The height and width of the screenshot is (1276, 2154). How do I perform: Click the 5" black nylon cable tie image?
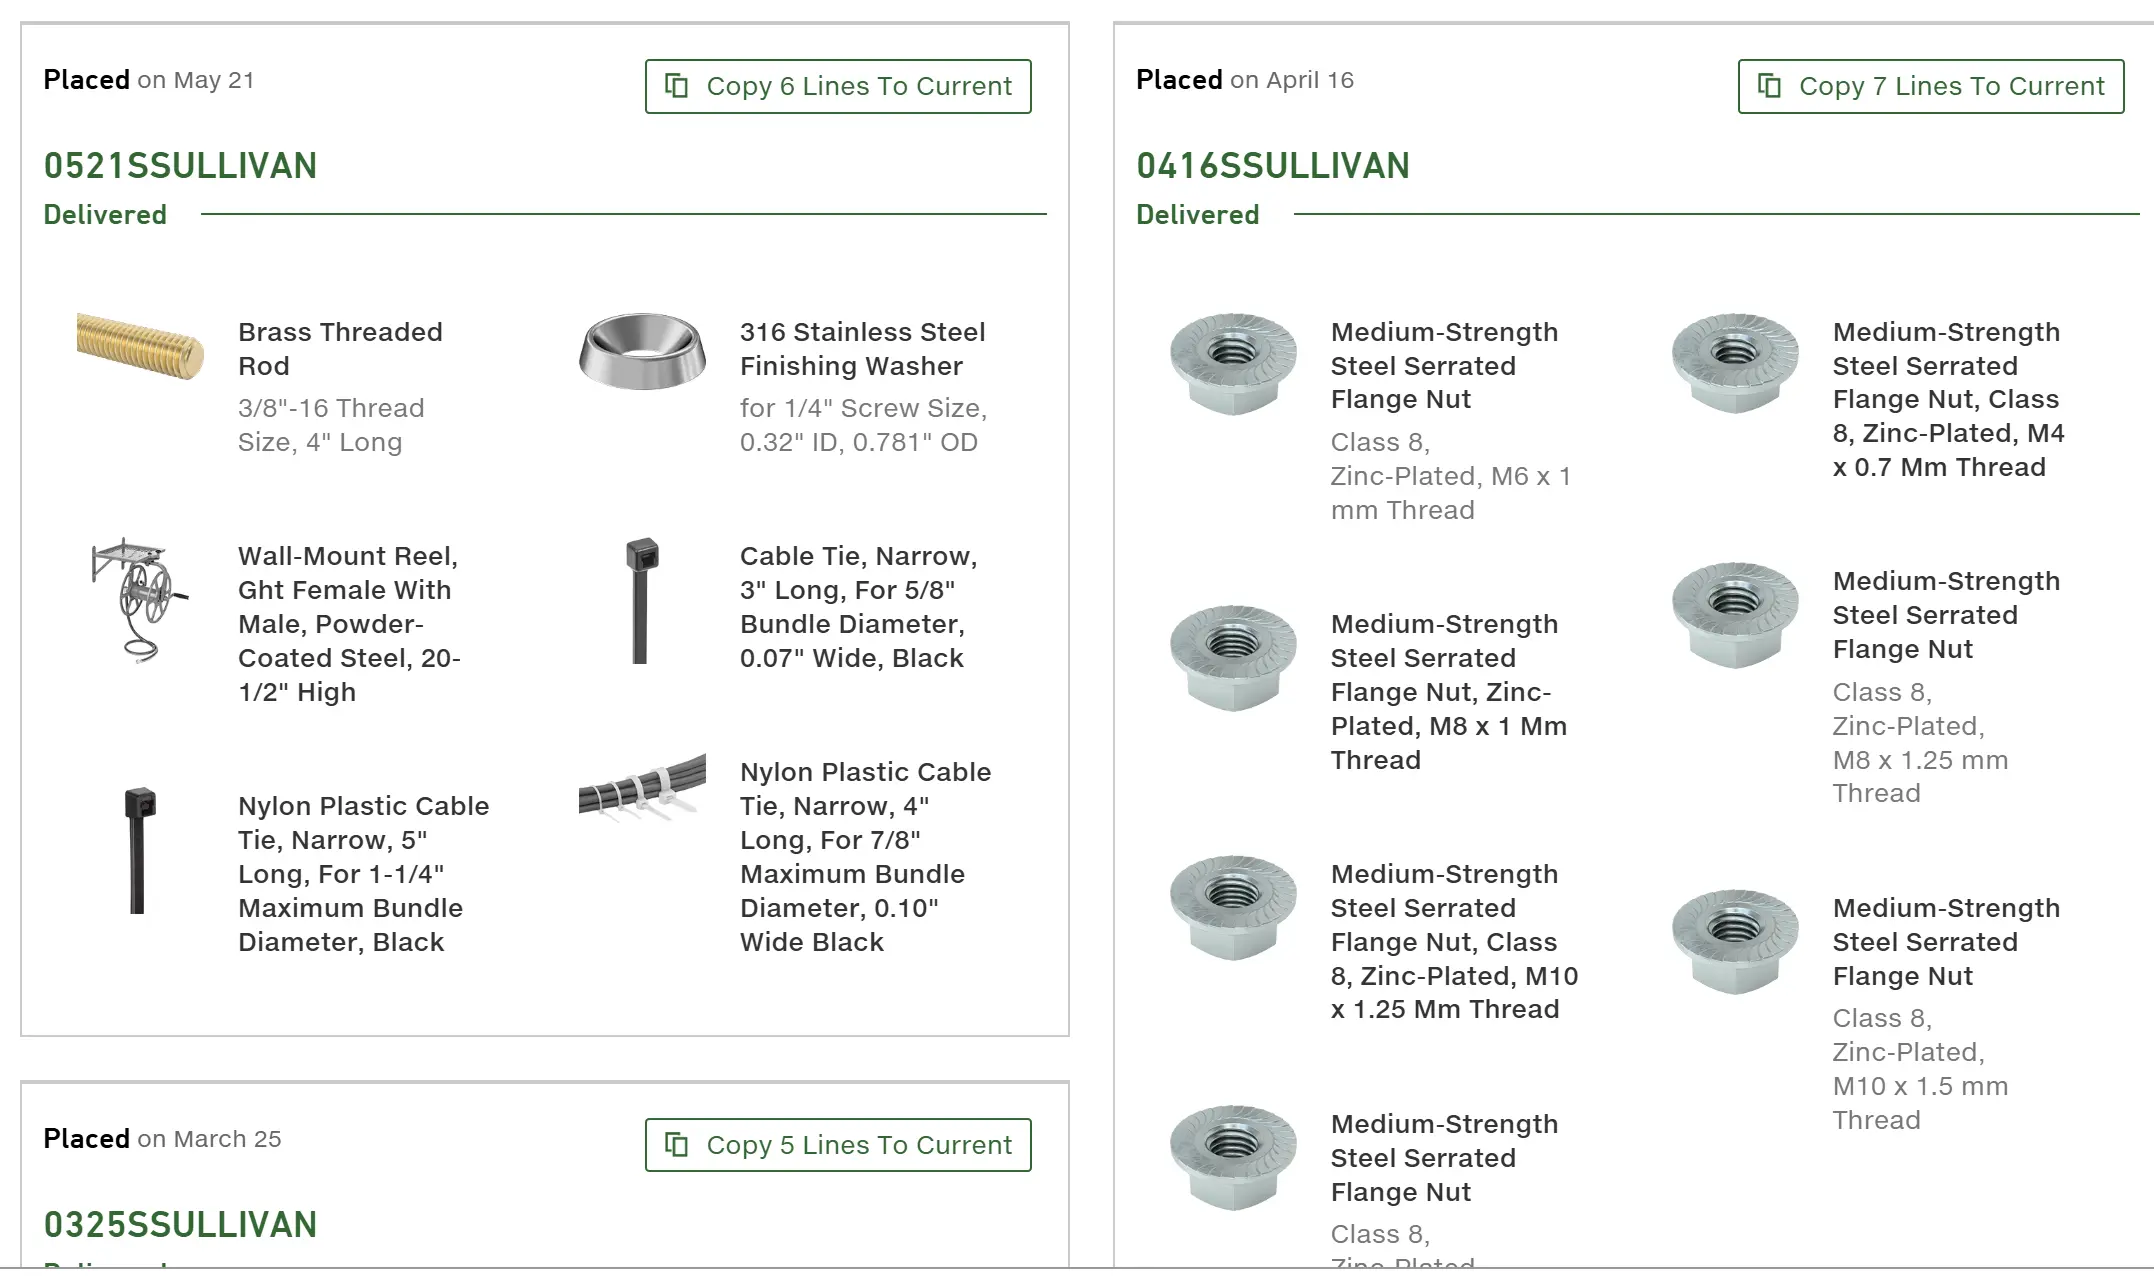coord(139,850)
